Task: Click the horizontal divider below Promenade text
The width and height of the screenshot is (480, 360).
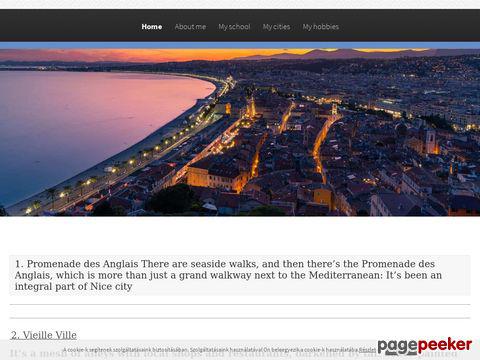Action: tap(240, 304)
